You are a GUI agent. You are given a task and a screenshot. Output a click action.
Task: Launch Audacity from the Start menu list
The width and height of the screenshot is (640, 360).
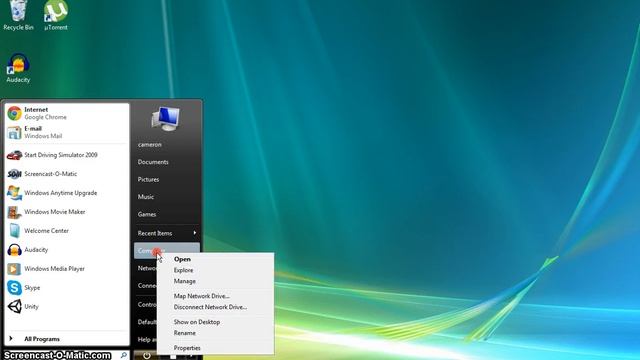coord(67,250)
